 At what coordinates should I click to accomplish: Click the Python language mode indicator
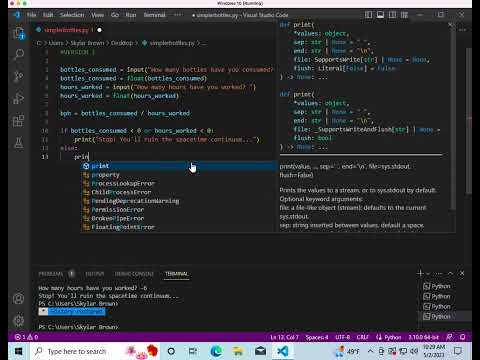(389, 337)
